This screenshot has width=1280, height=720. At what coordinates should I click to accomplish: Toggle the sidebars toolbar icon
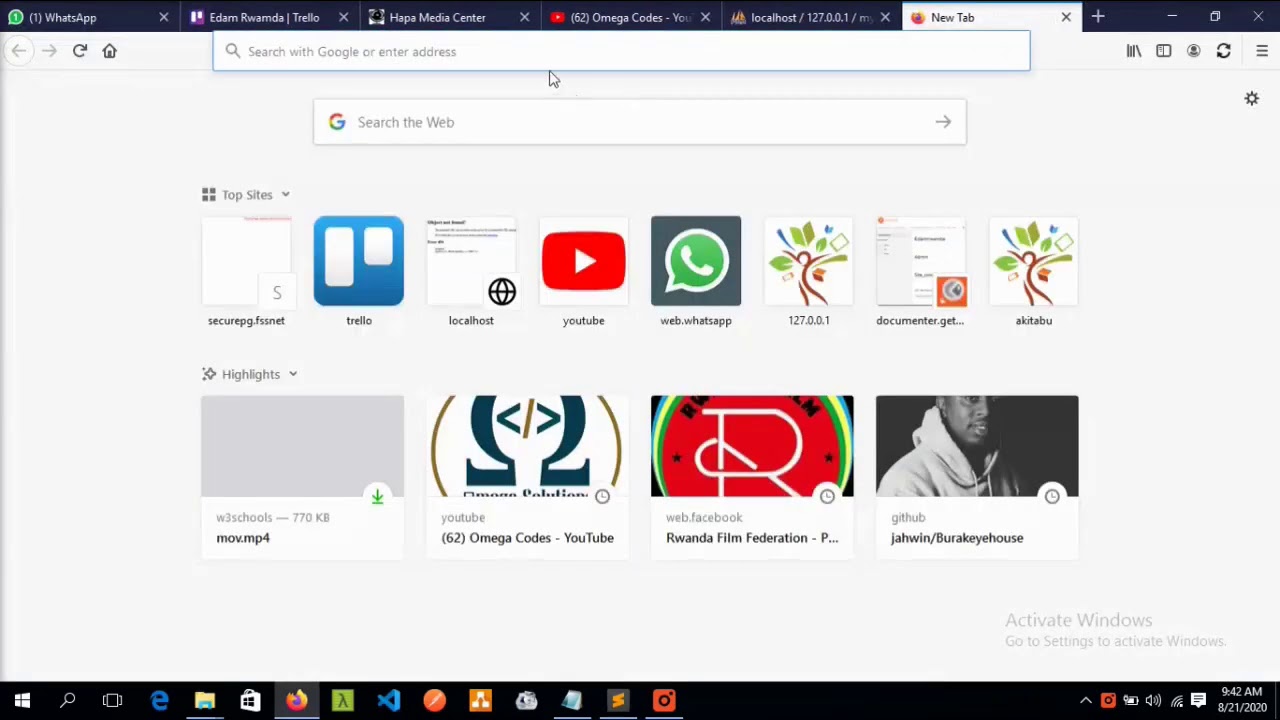[x=1164, y=51]
